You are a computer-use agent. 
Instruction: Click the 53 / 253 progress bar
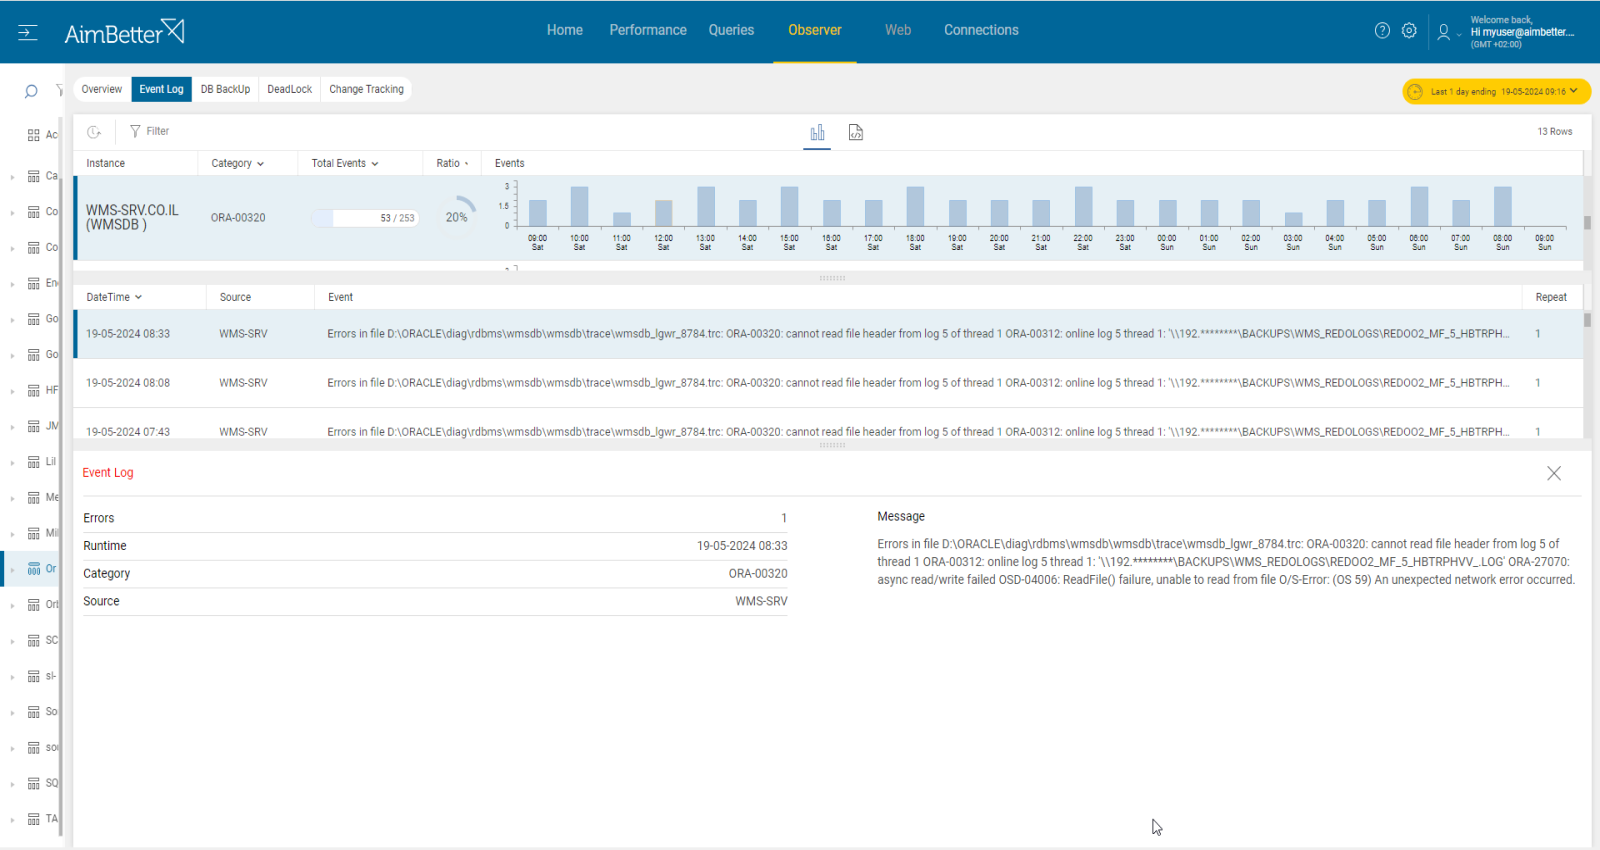(x=364, y=218)
